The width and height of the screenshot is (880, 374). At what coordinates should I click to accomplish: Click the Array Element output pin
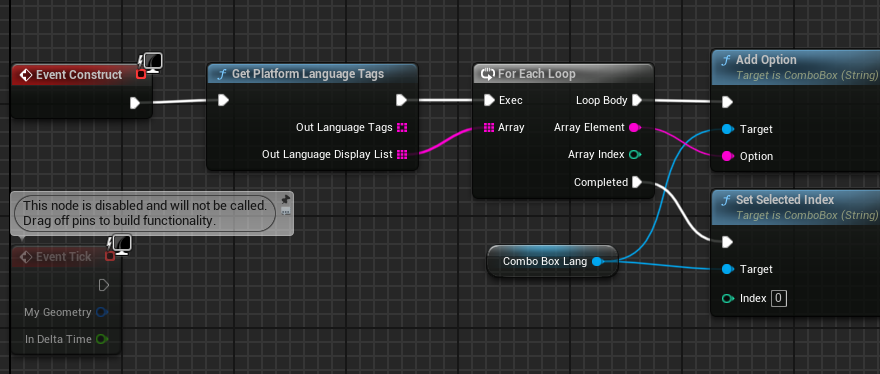pyautogui.click(x=635, y=127)
